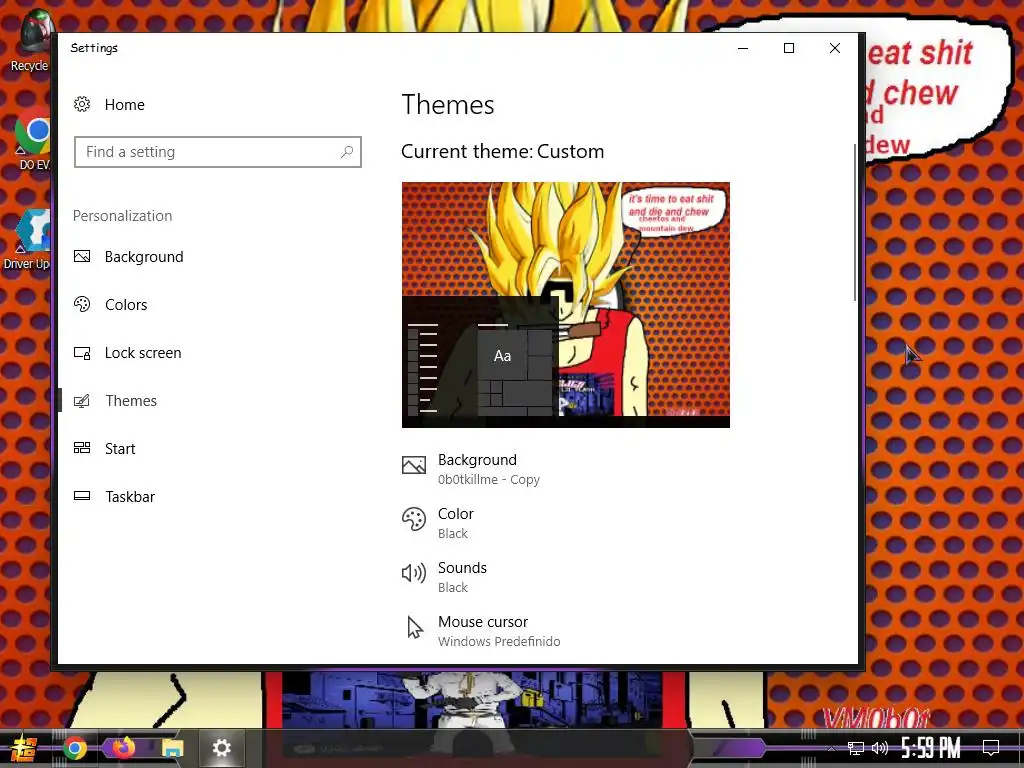Show hidden tray icons chevron

[x=831, y=748]
